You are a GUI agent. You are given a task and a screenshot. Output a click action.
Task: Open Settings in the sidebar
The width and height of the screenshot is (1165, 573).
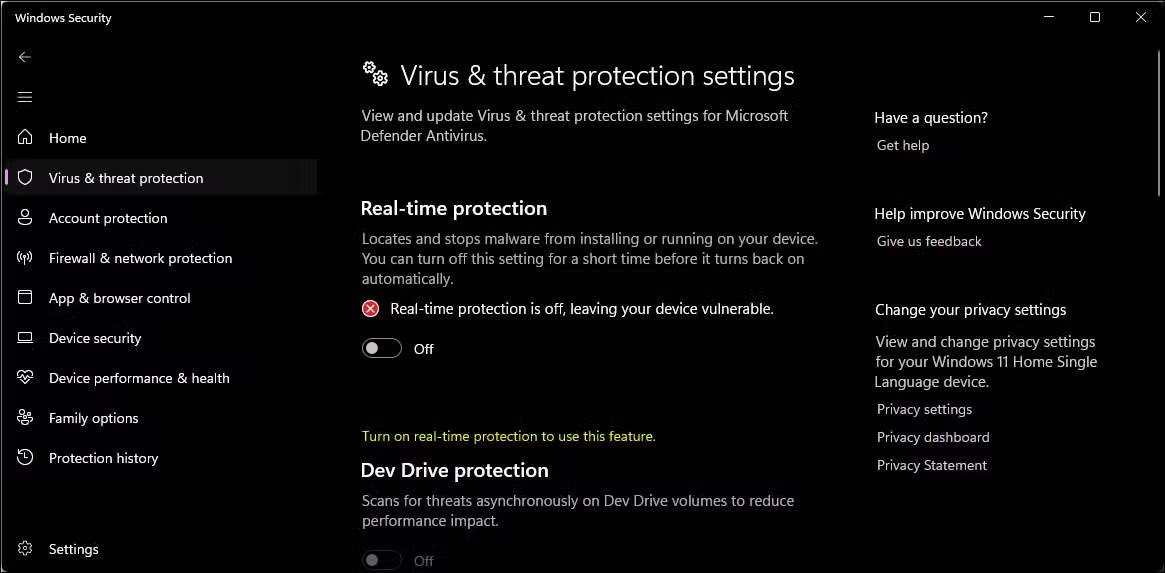coord(73,549)
